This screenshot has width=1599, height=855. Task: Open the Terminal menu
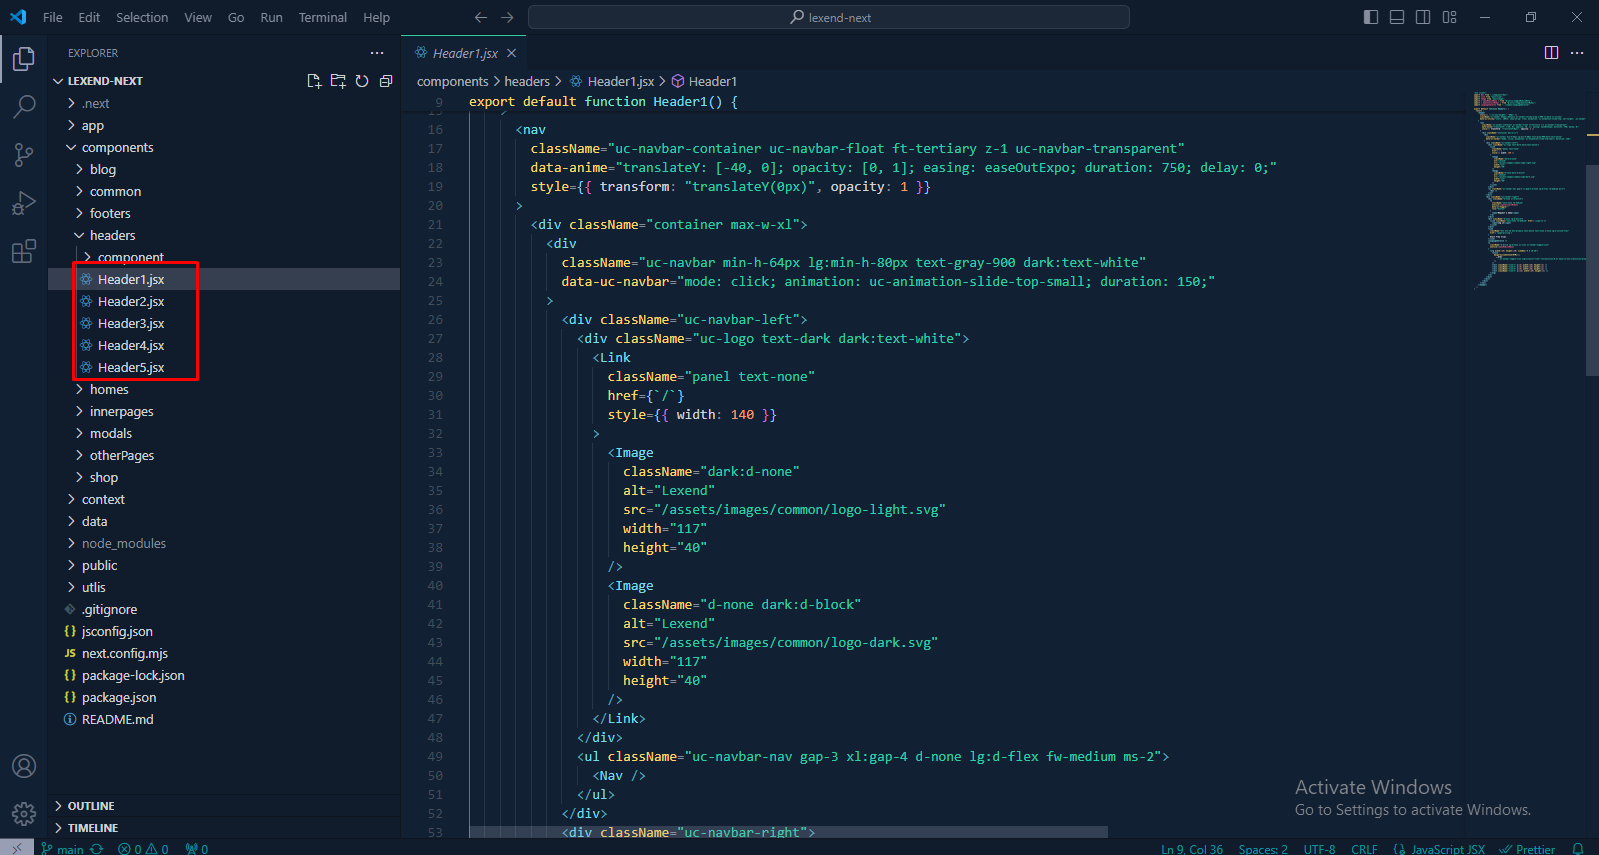tap(322, 17)
